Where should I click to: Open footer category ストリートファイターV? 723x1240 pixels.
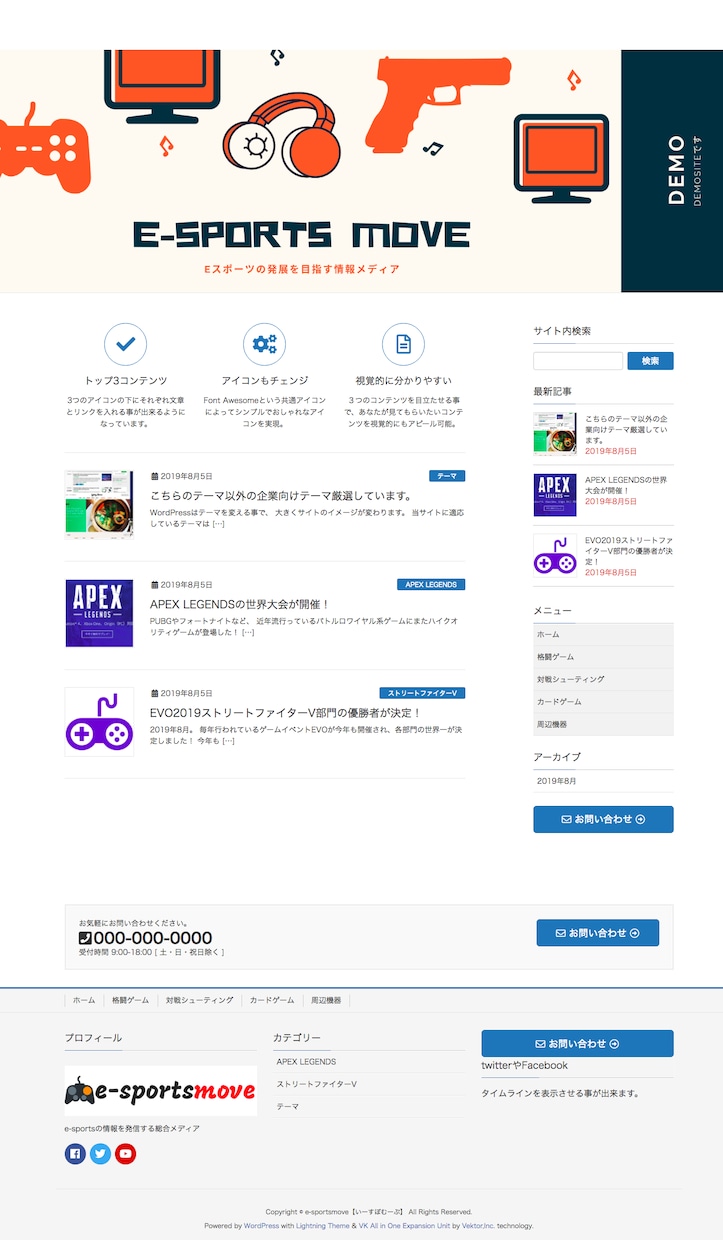[x=317, y=1084]
